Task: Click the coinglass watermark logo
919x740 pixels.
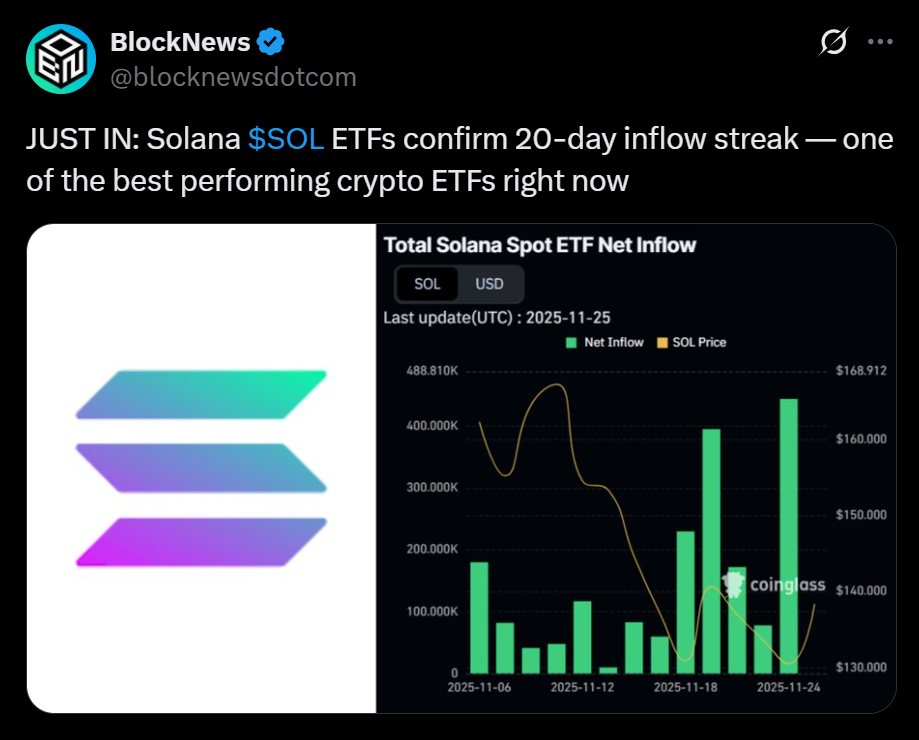Action: pos(774,585)
